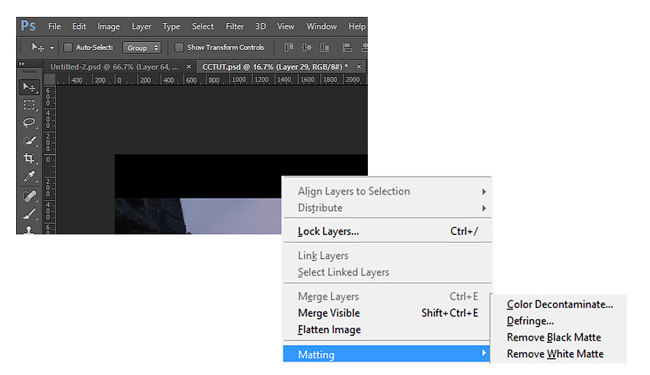This screenshot has width=650, height=375.
Task: Enable the Auto-Select checkbox
Action: [68, 48]
